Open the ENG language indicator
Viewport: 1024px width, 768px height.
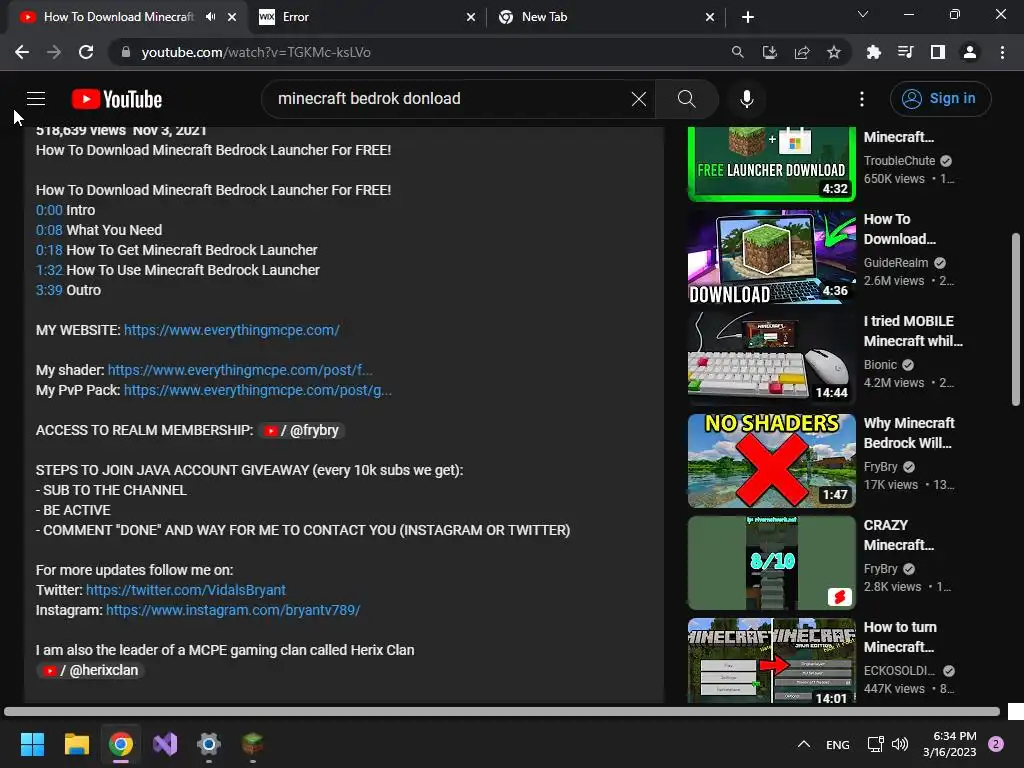click(838, 744)
